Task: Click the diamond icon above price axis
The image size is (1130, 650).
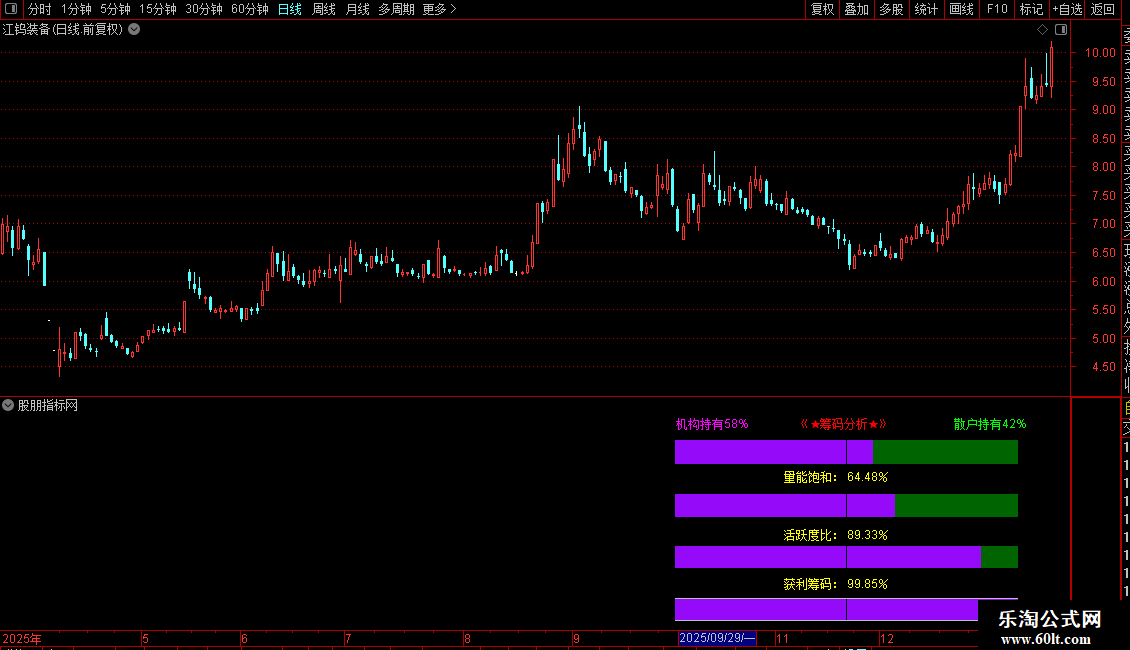Action: pos(1042,30)
